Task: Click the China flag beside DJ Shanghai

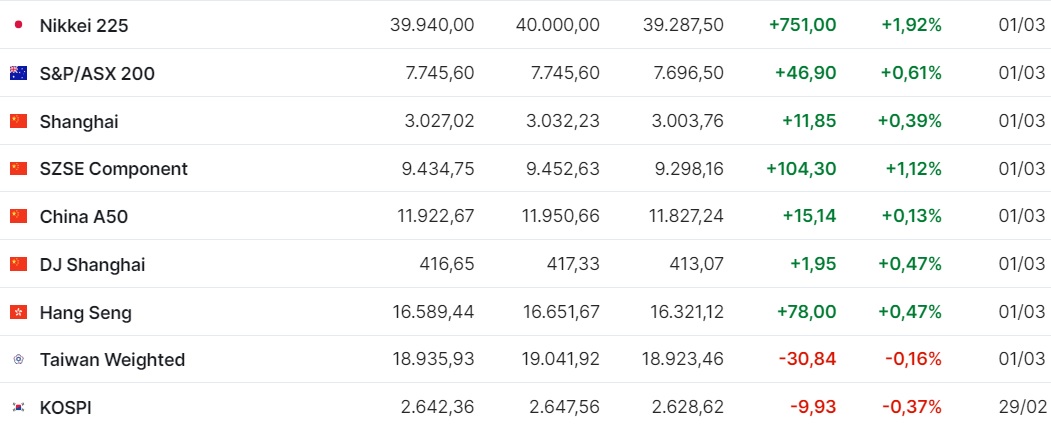Action: pos(19,265)
